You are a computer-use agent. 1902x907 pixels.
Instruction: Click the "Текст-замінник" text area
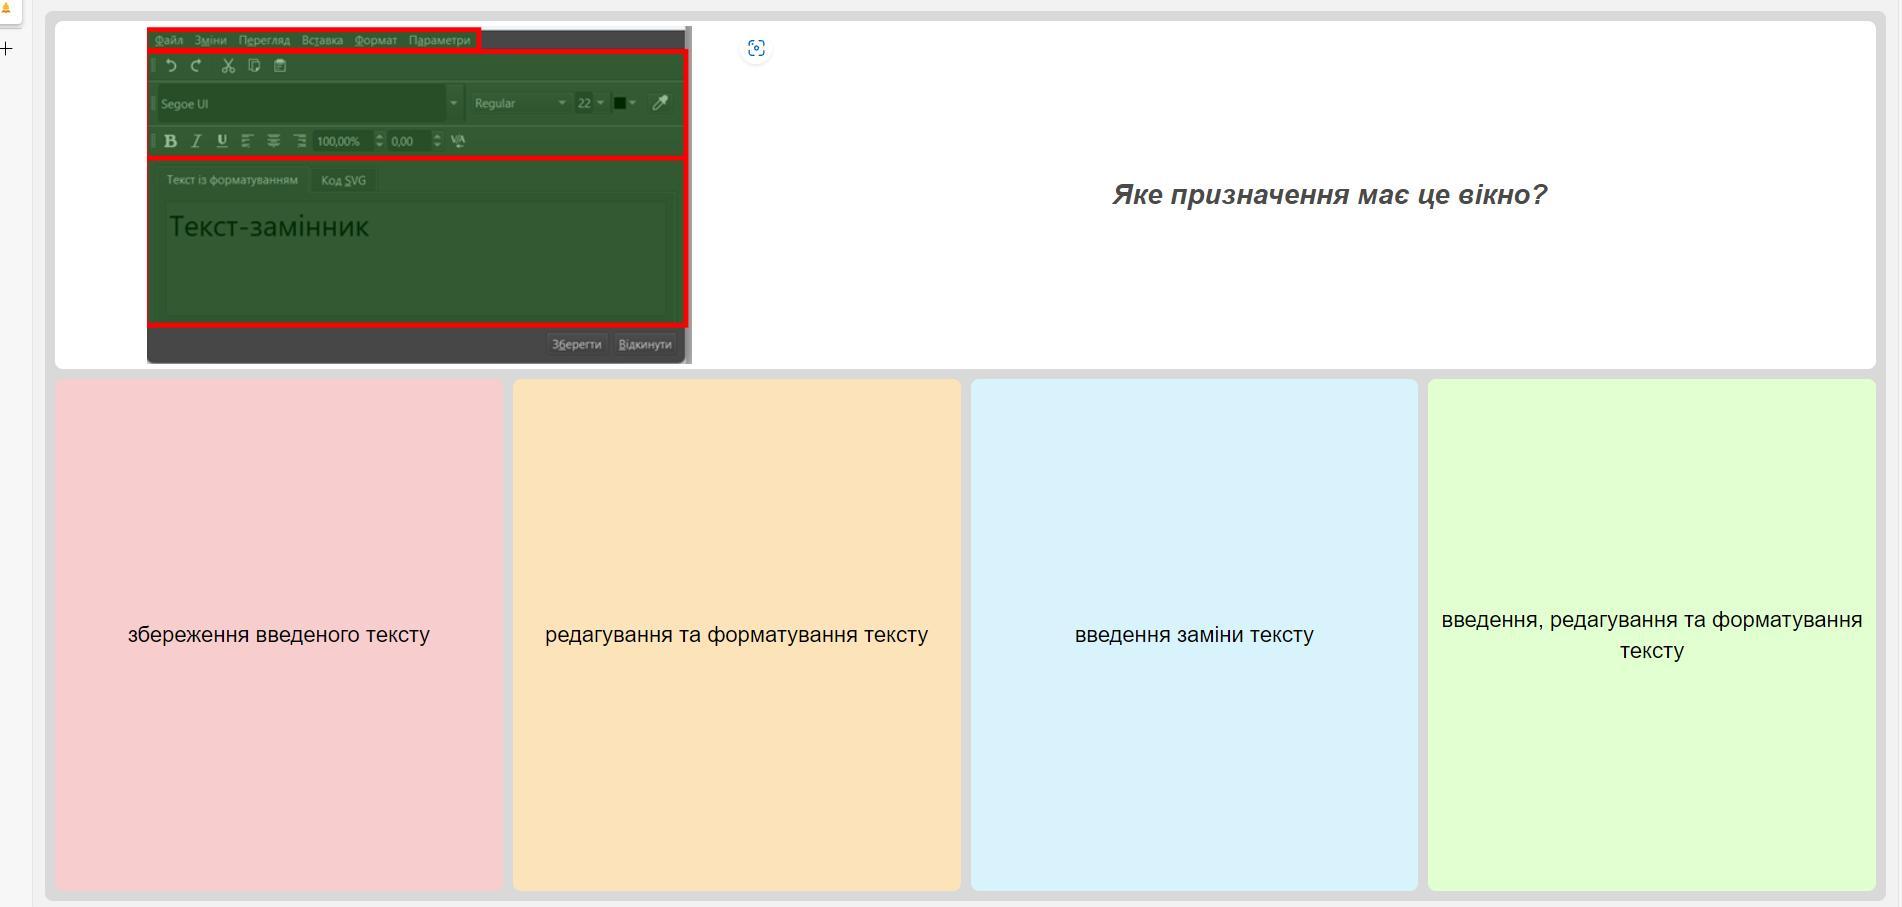pyautogui.click(x=416, y=257)
